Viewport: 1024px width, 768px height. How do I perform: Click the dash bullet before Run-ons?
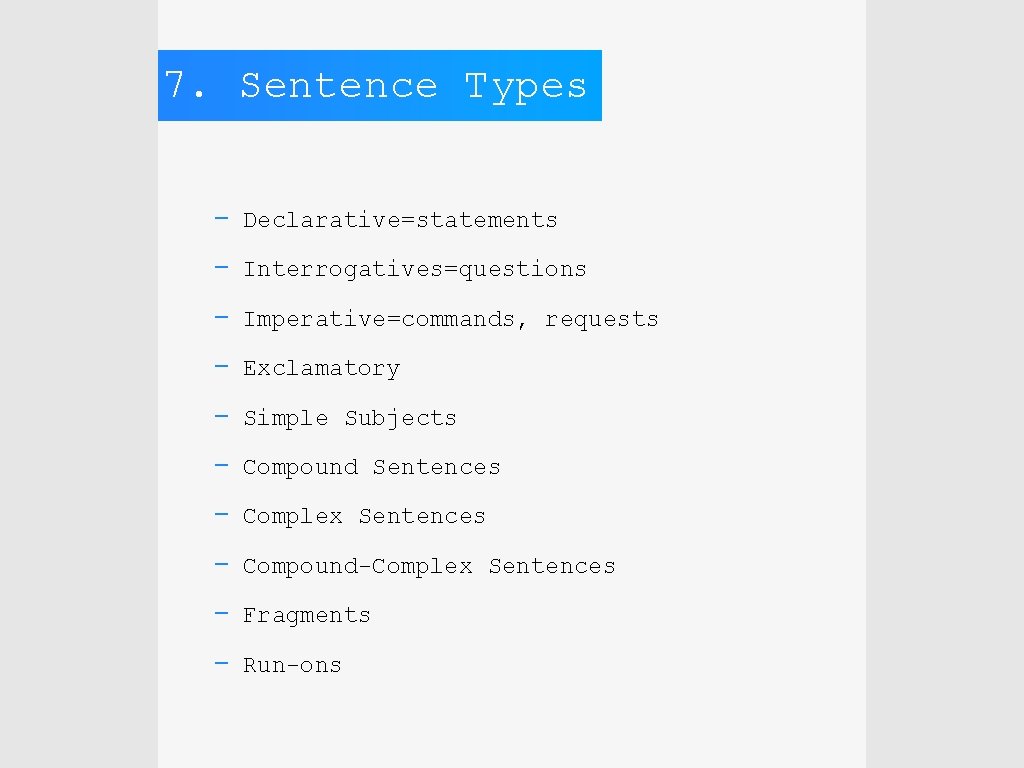(x=221, y=664)
